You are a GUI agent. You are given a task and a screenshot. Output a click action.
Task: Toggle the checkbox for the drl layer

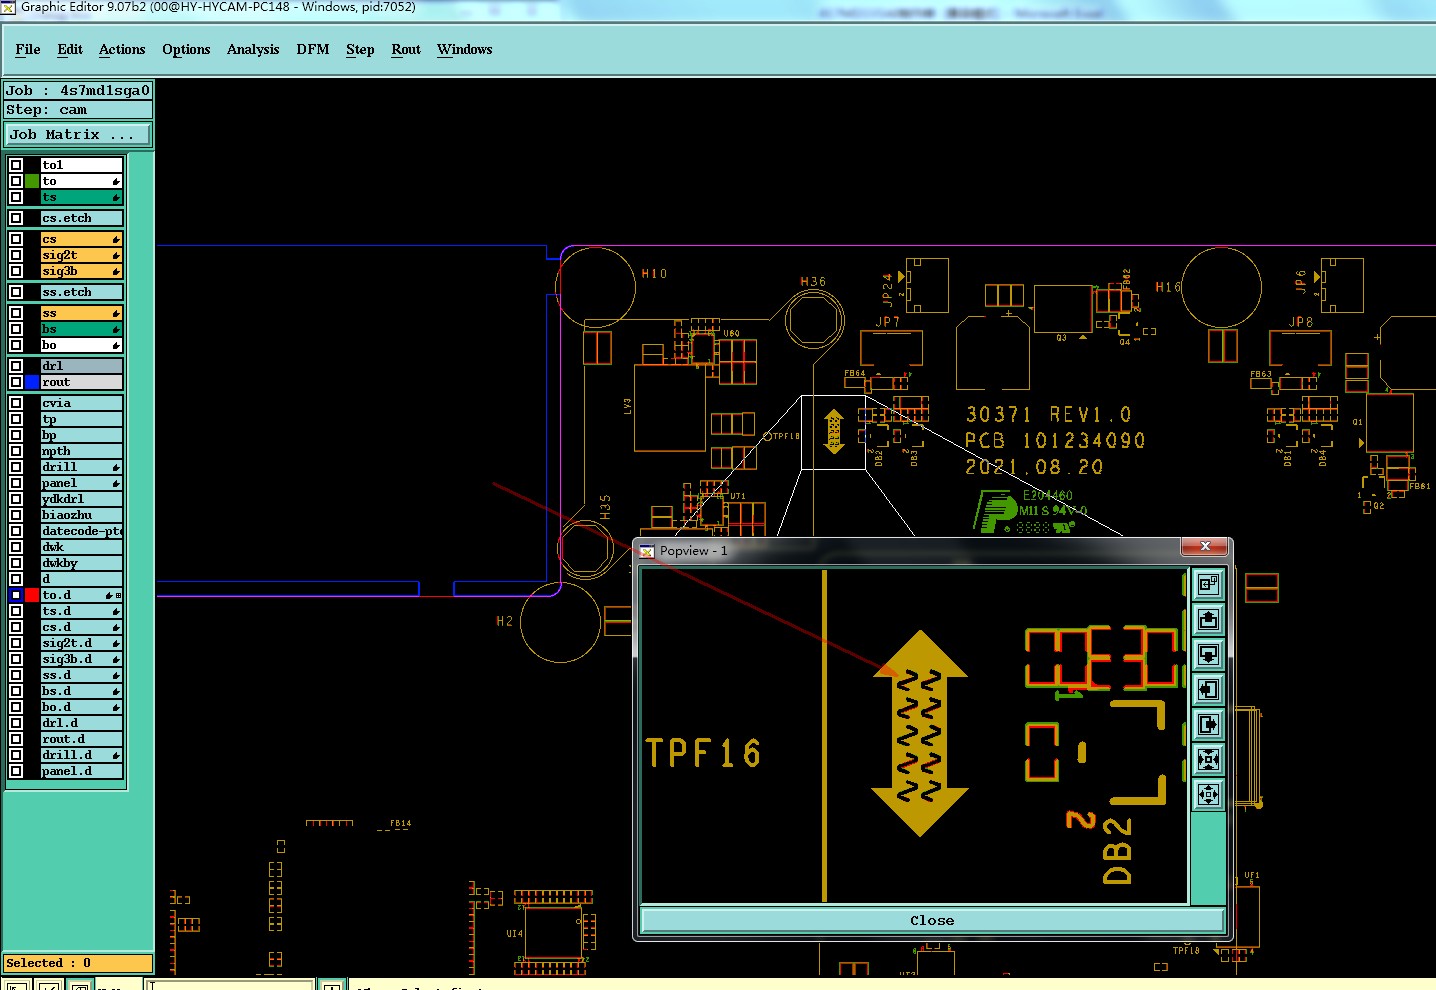click(16, 366)
